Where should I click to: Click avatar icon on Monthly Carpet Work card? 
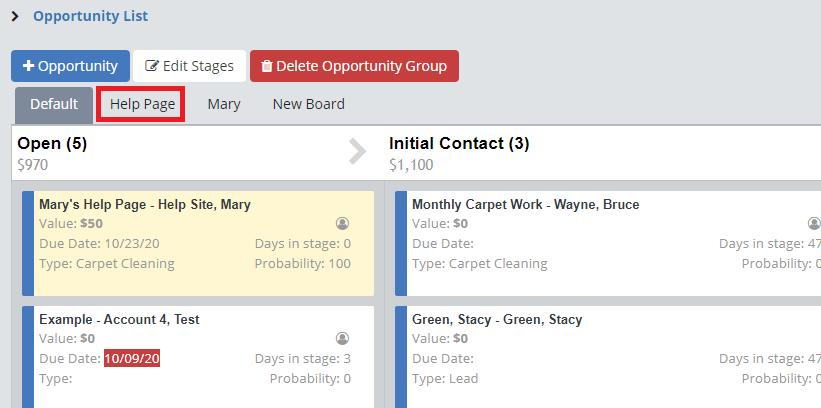click(x=814, y=224)
